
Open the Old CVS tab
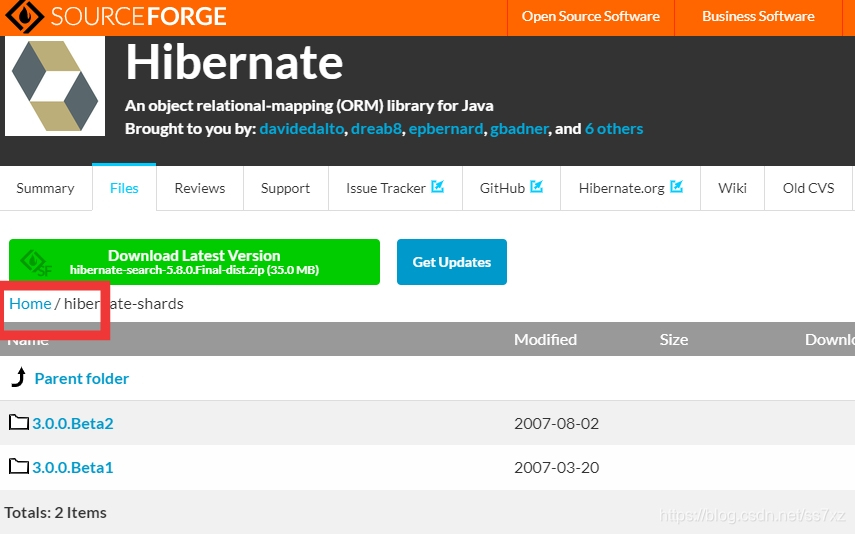click(809, 188)
